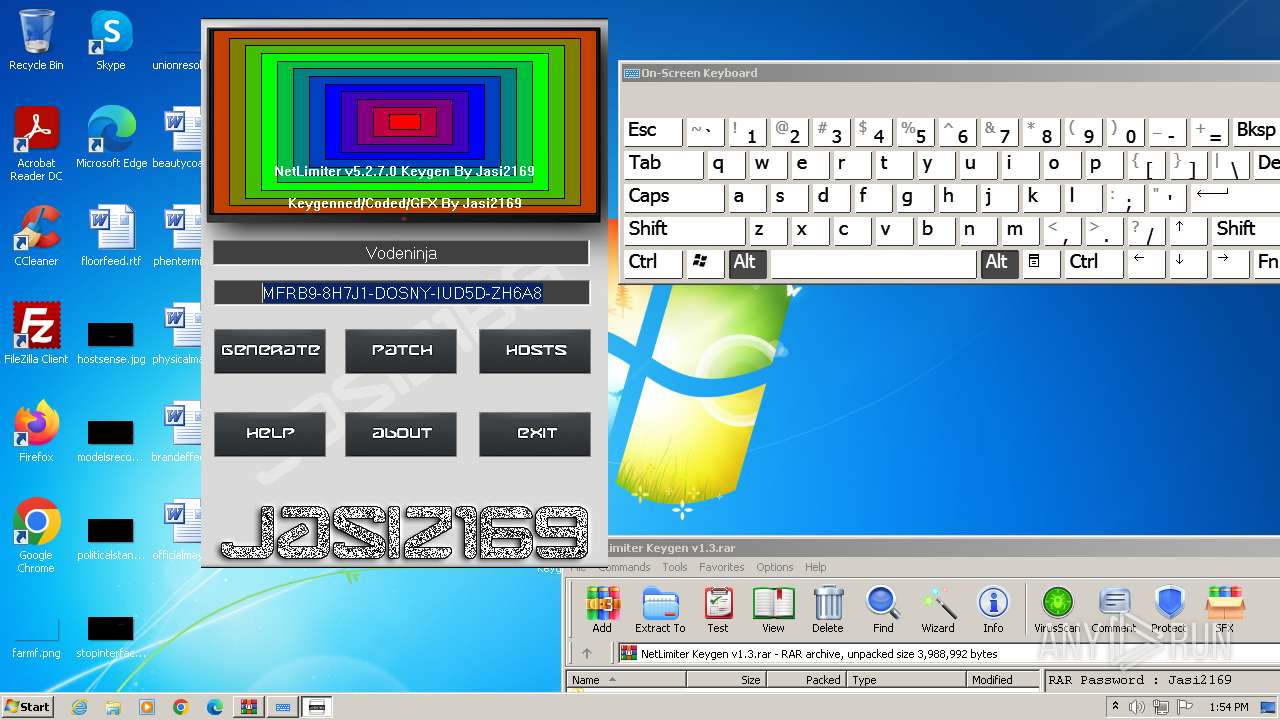Click the Tab key on On-Screen Keyboard

click(x=663, y=164)
